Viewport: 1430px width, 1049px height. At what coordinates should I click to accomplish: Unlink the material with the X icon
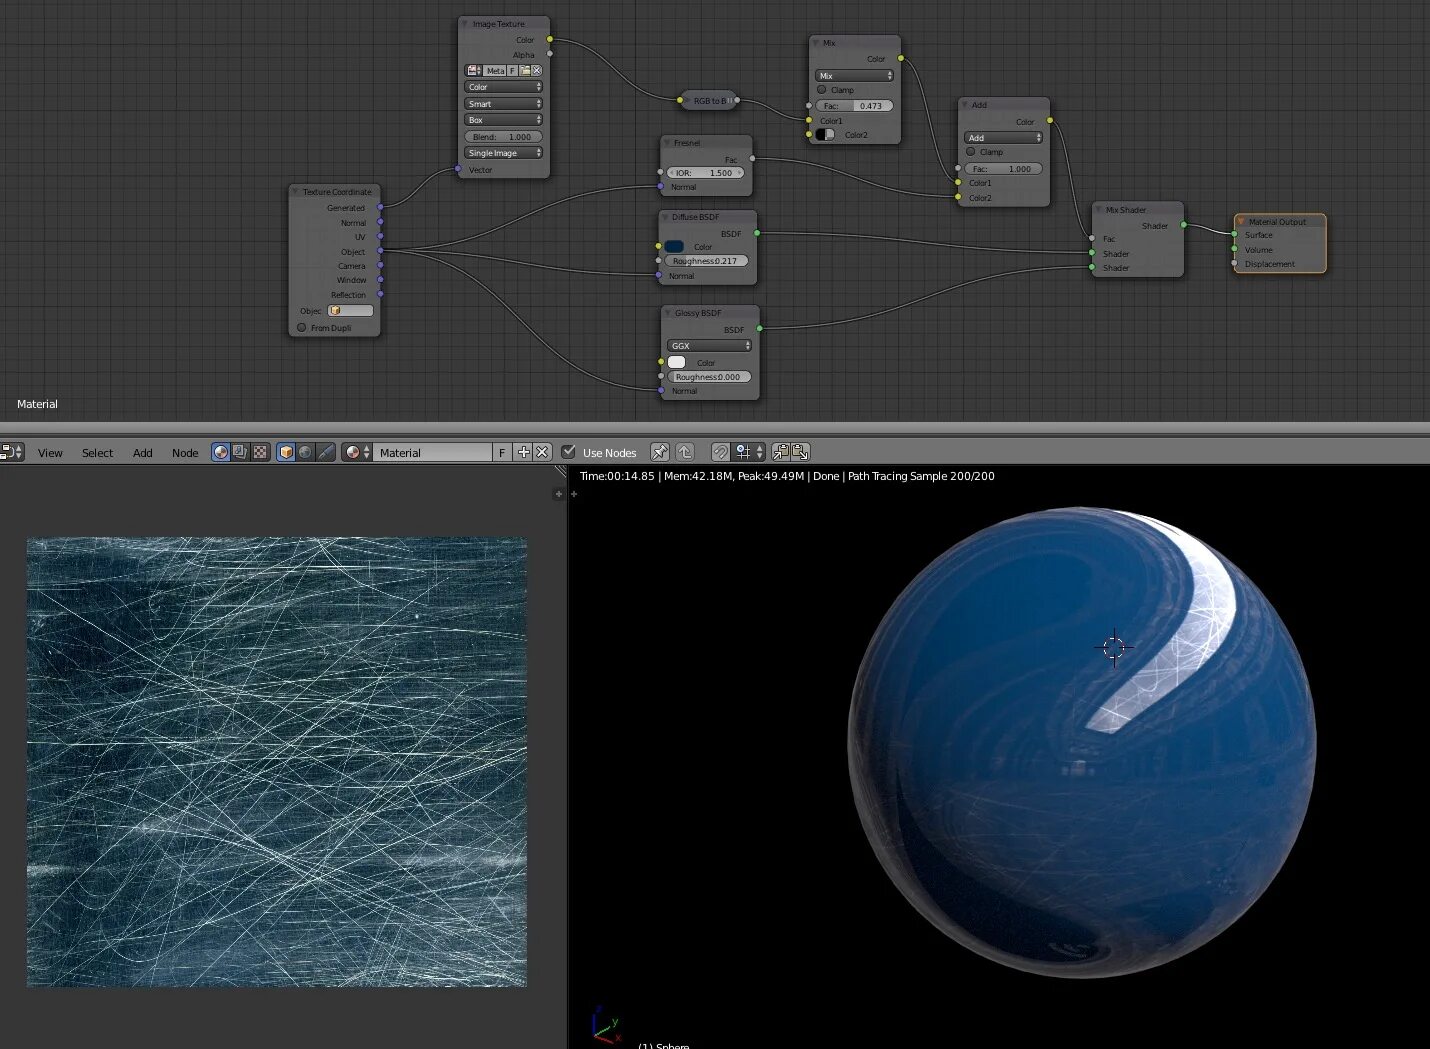click(542, 452)
